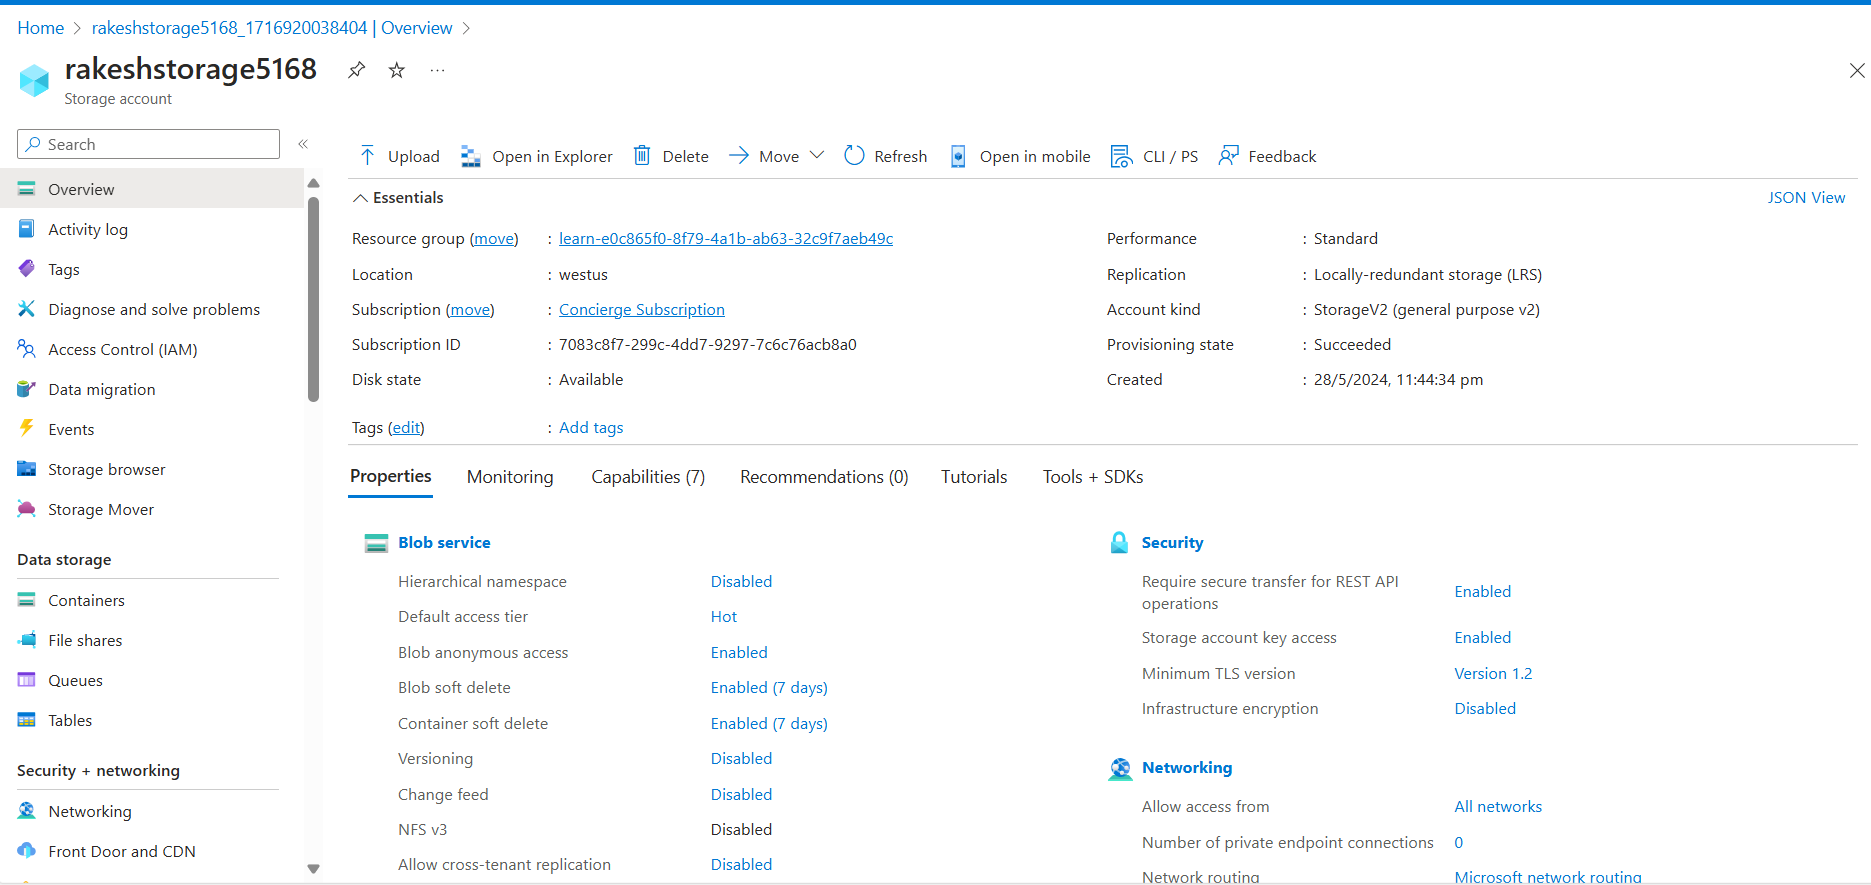Go to Home breadcrumb
Viewport: 1871px width, 885px height.
click(x=41, y=28)
